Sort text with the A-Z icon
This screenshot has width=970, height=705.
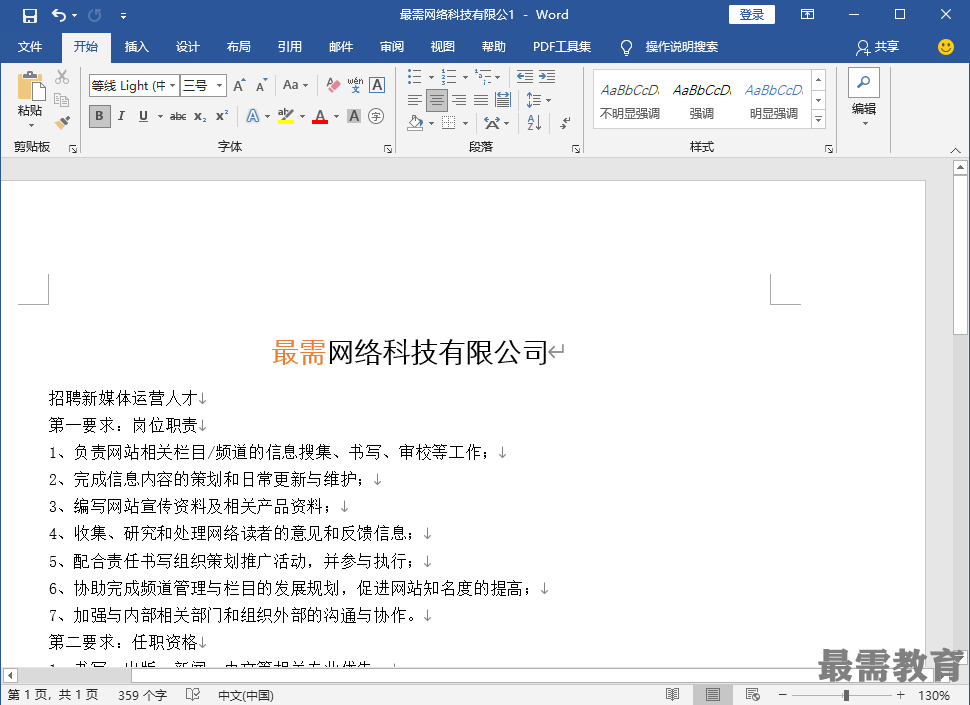534,122
